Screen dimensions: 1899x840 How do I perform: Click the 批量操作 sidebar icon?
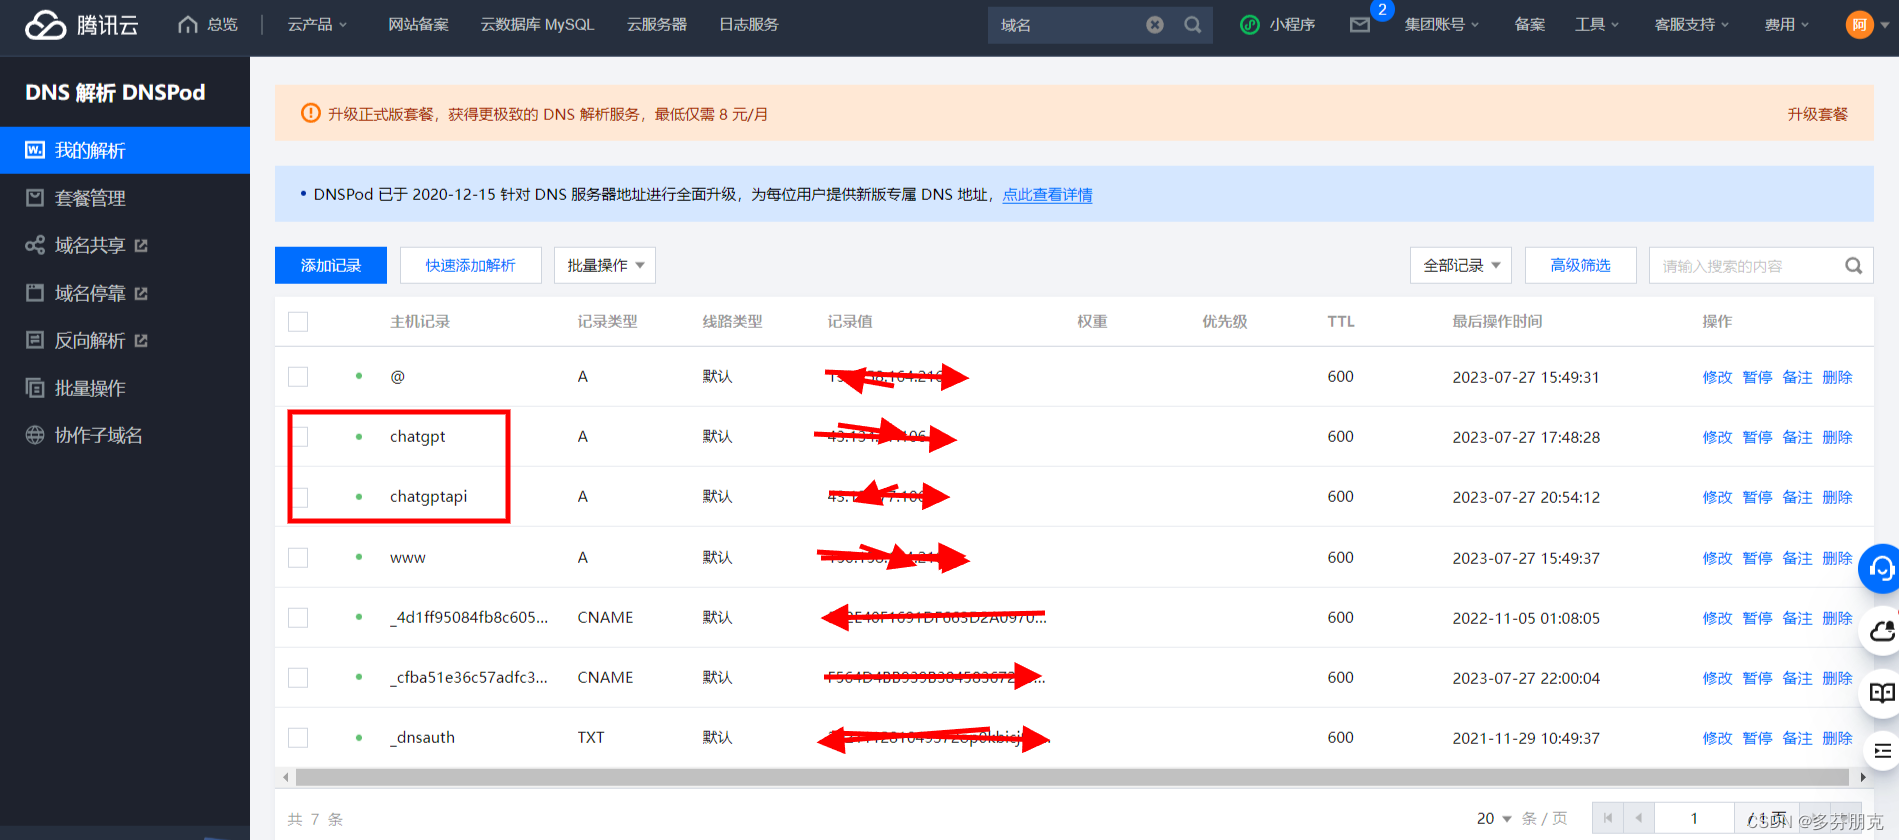coord(35,388)
